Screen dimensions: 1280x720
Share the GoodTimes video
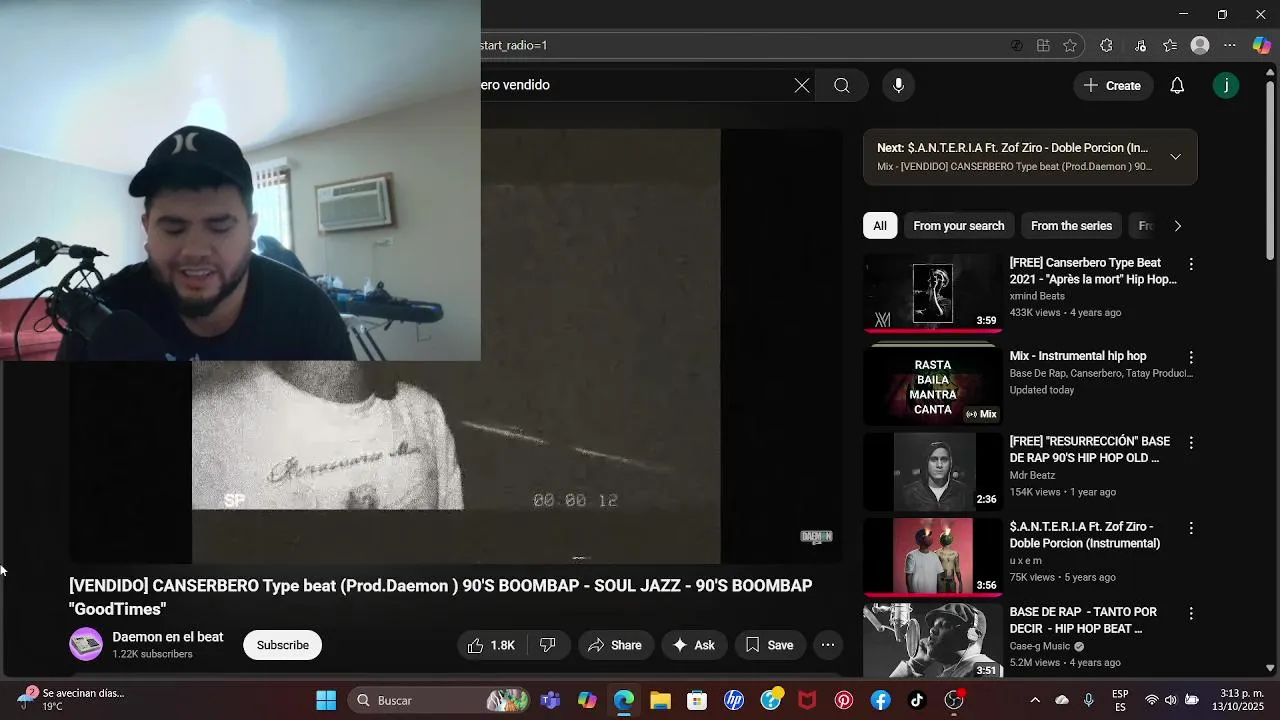616,645
